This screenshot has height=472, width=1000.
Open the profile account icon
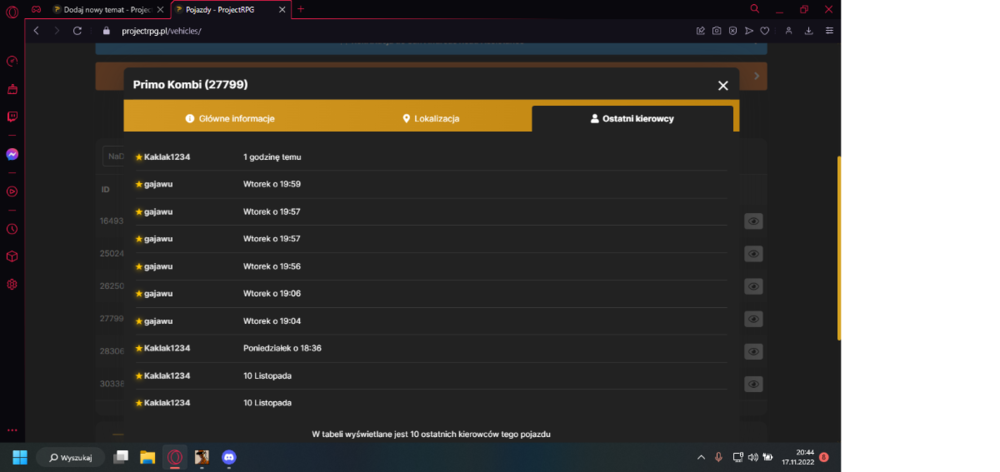(789, 31)
